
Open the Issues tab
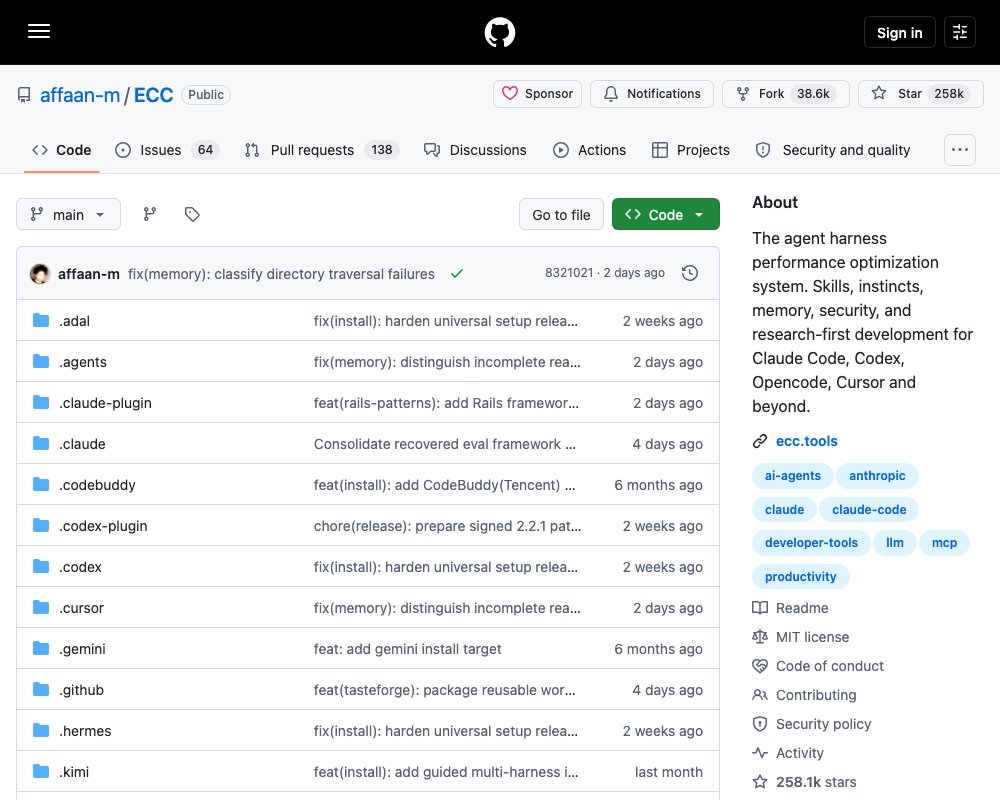coord(167,150)
